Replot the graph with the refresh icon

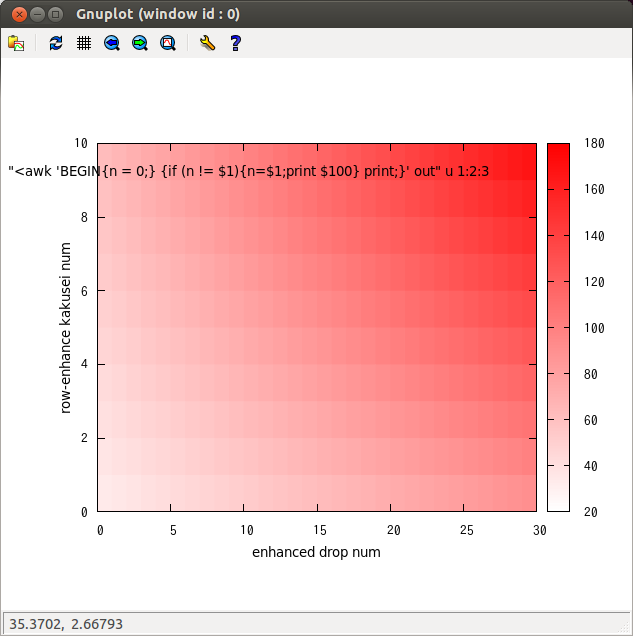(56, 43)
